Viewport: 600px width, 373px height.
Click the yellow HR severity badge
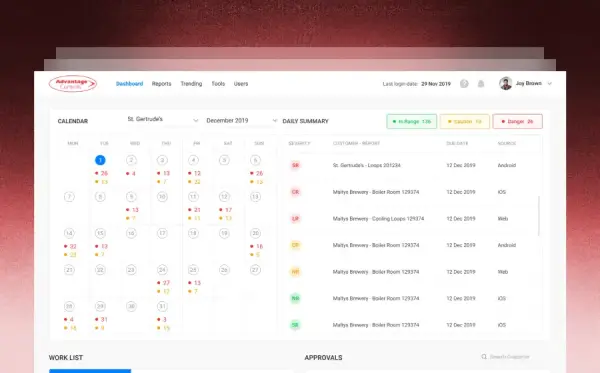[295, 272]
